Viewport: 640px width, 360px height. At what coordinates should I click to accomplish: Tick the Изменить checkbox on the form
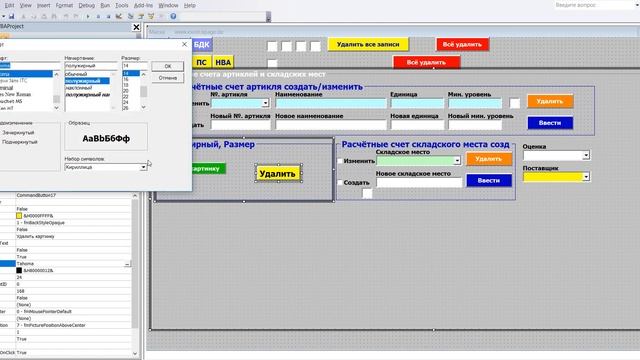[x=340, y=161]
